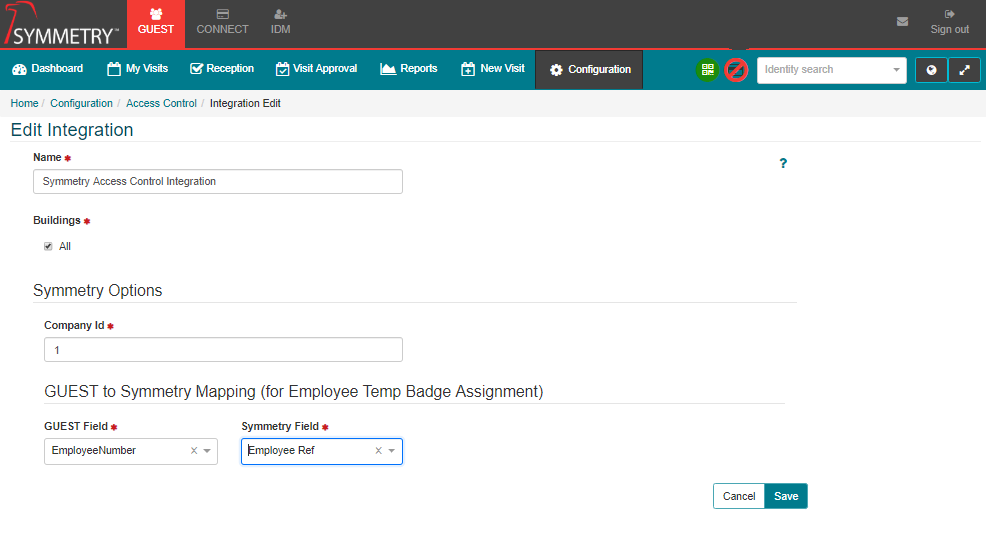Click the red prohibited watchlist icon

coord(736,70)
